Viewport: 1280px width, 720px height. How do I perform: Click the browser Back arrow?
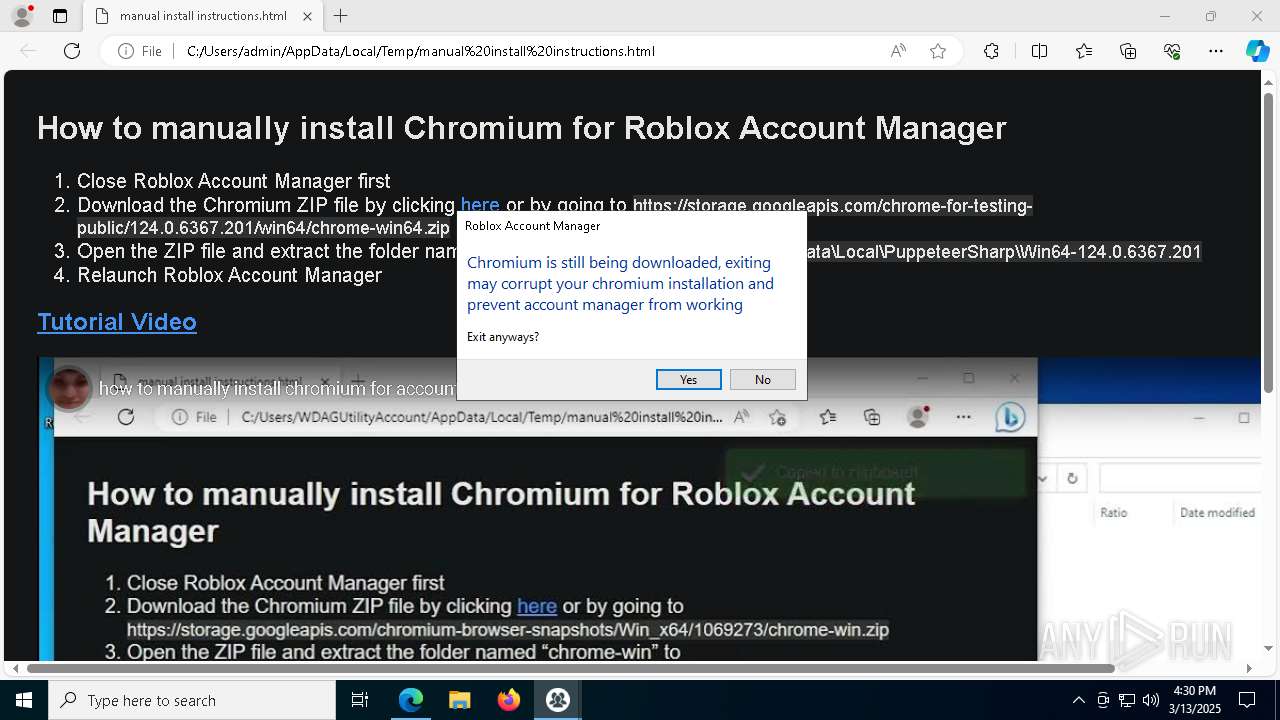[x=28, y=51]
